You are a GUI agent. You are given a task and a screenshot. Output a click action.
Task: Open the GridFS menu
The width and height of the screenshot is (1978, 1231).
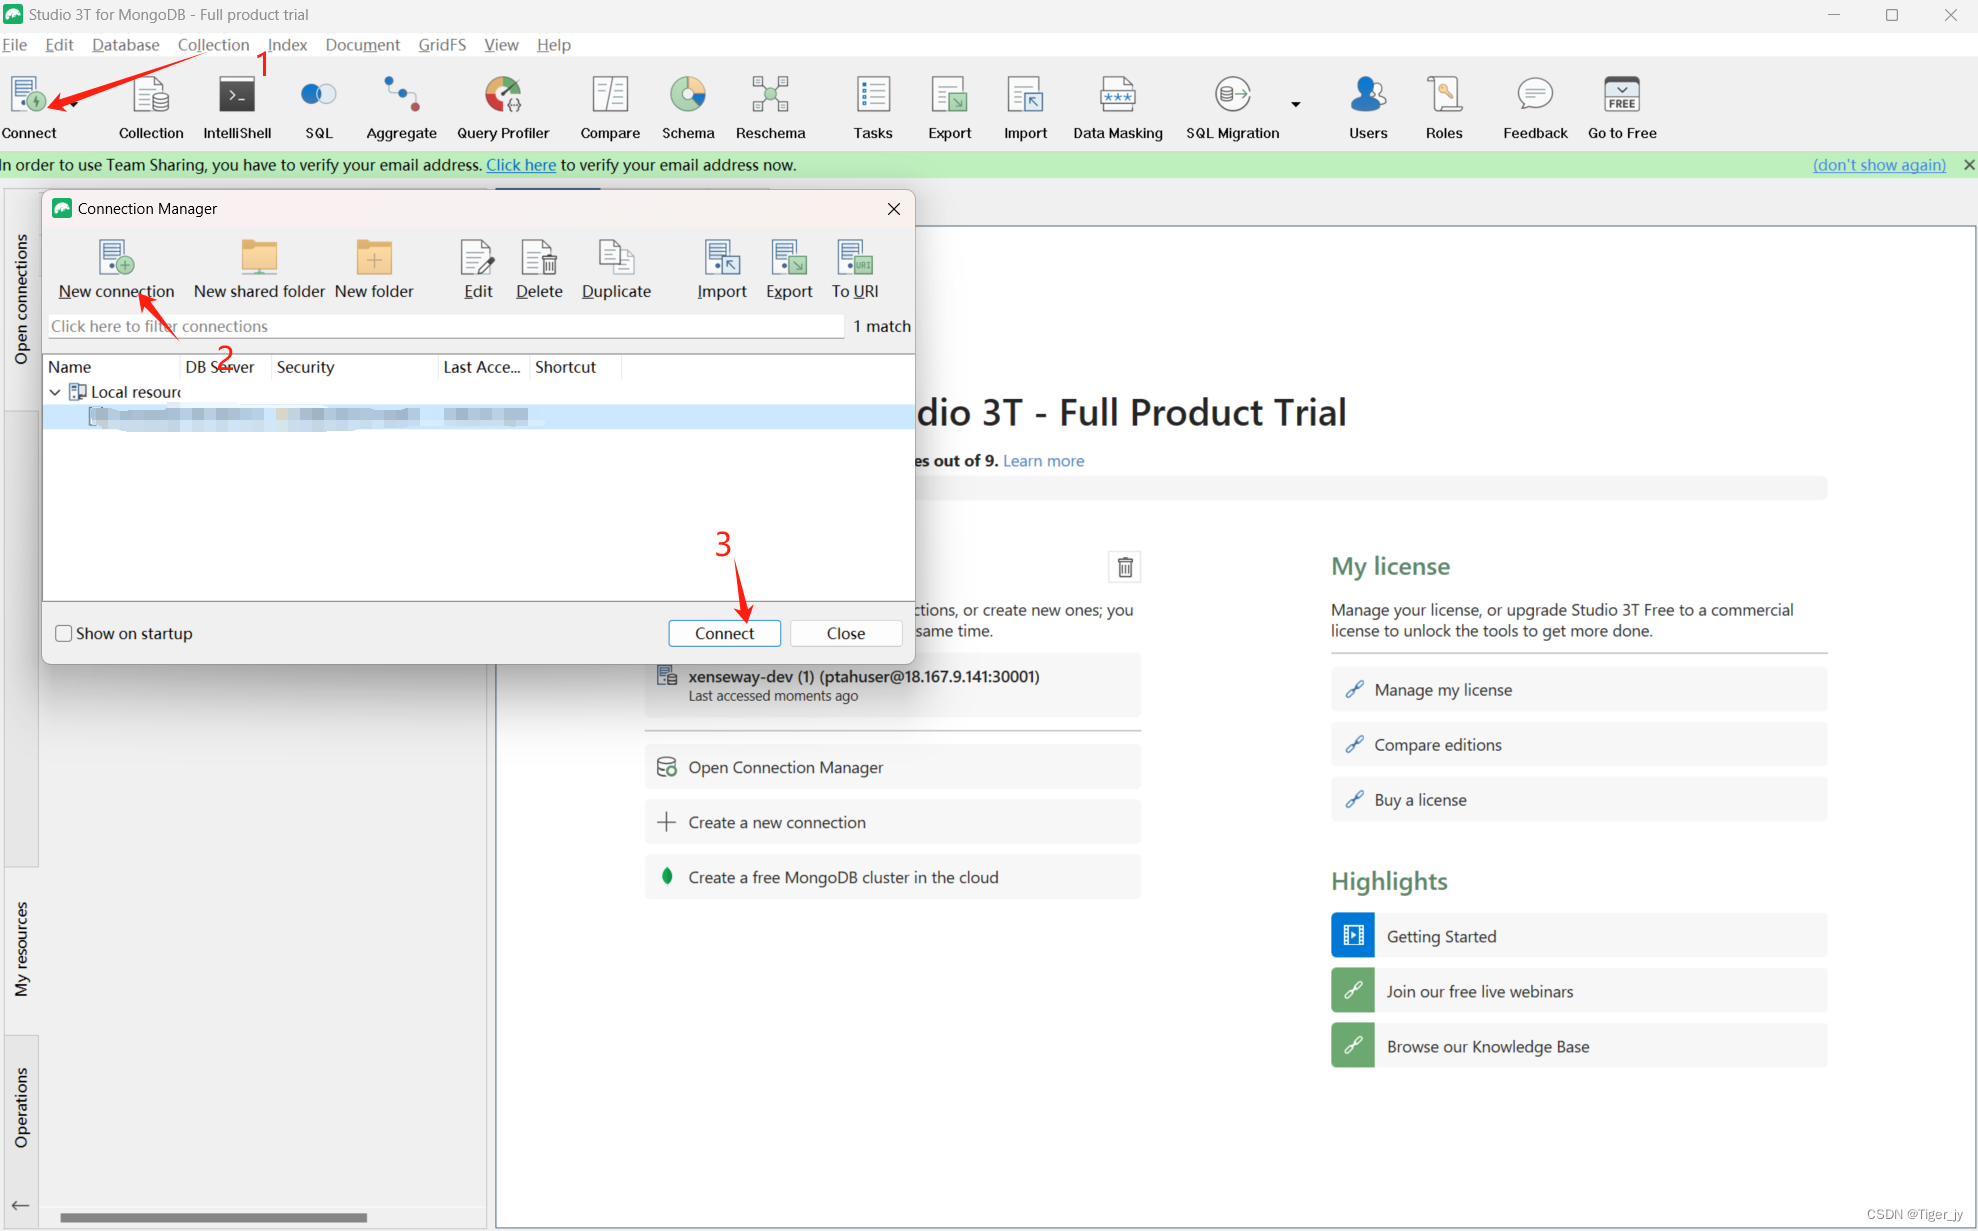click(442, 45)
